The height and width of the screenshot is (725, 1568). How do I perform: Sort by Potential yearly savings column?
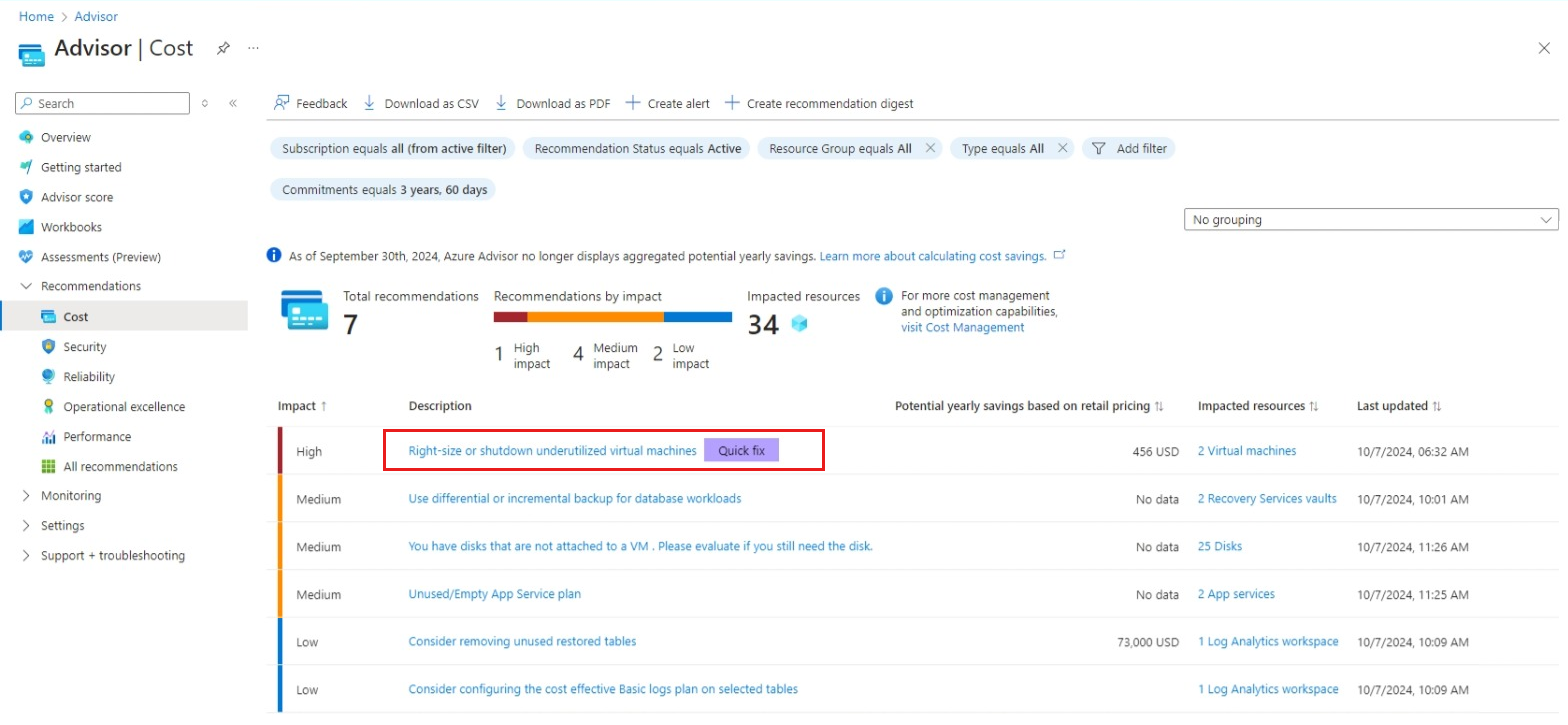1029,406
